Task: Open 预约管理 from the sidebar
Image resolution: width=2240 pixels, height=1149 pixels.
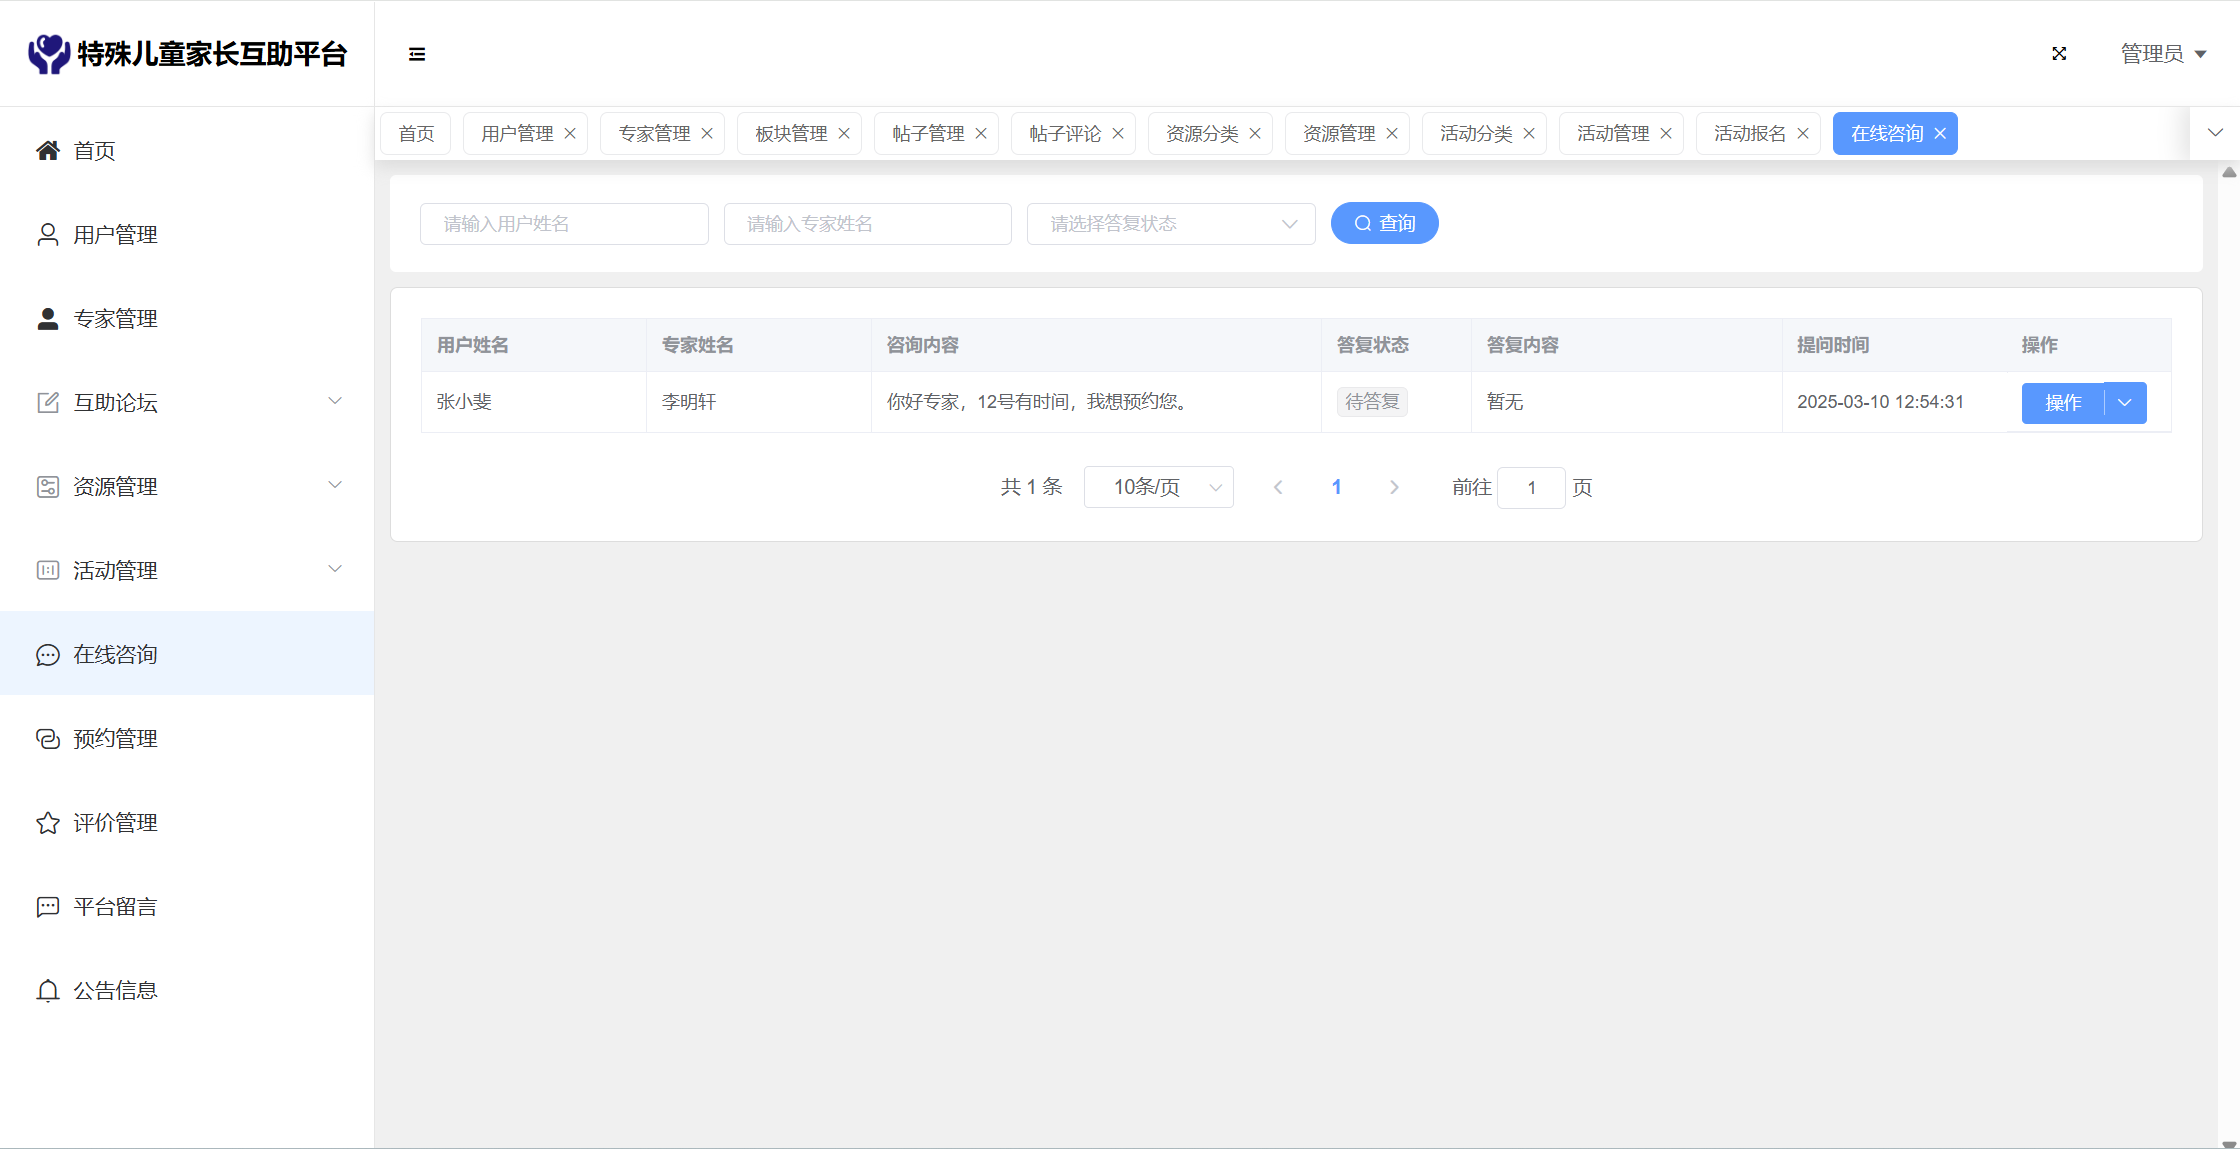Action: pos(115,739)
